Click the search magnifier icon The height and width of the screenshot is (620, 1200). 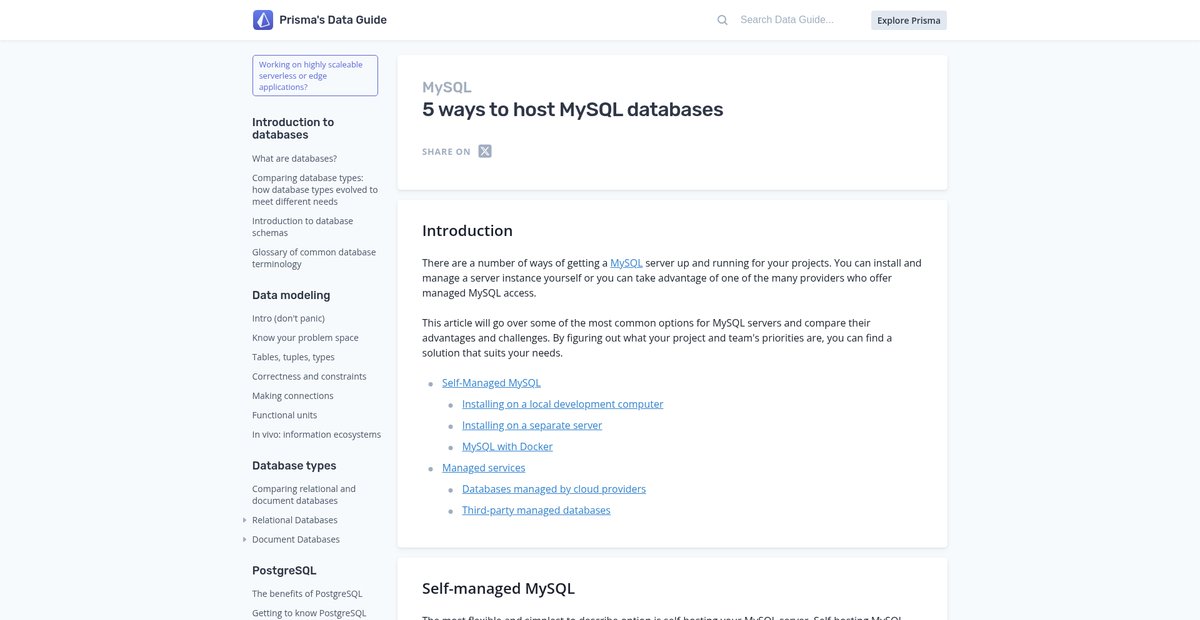[x=722, y=20]
